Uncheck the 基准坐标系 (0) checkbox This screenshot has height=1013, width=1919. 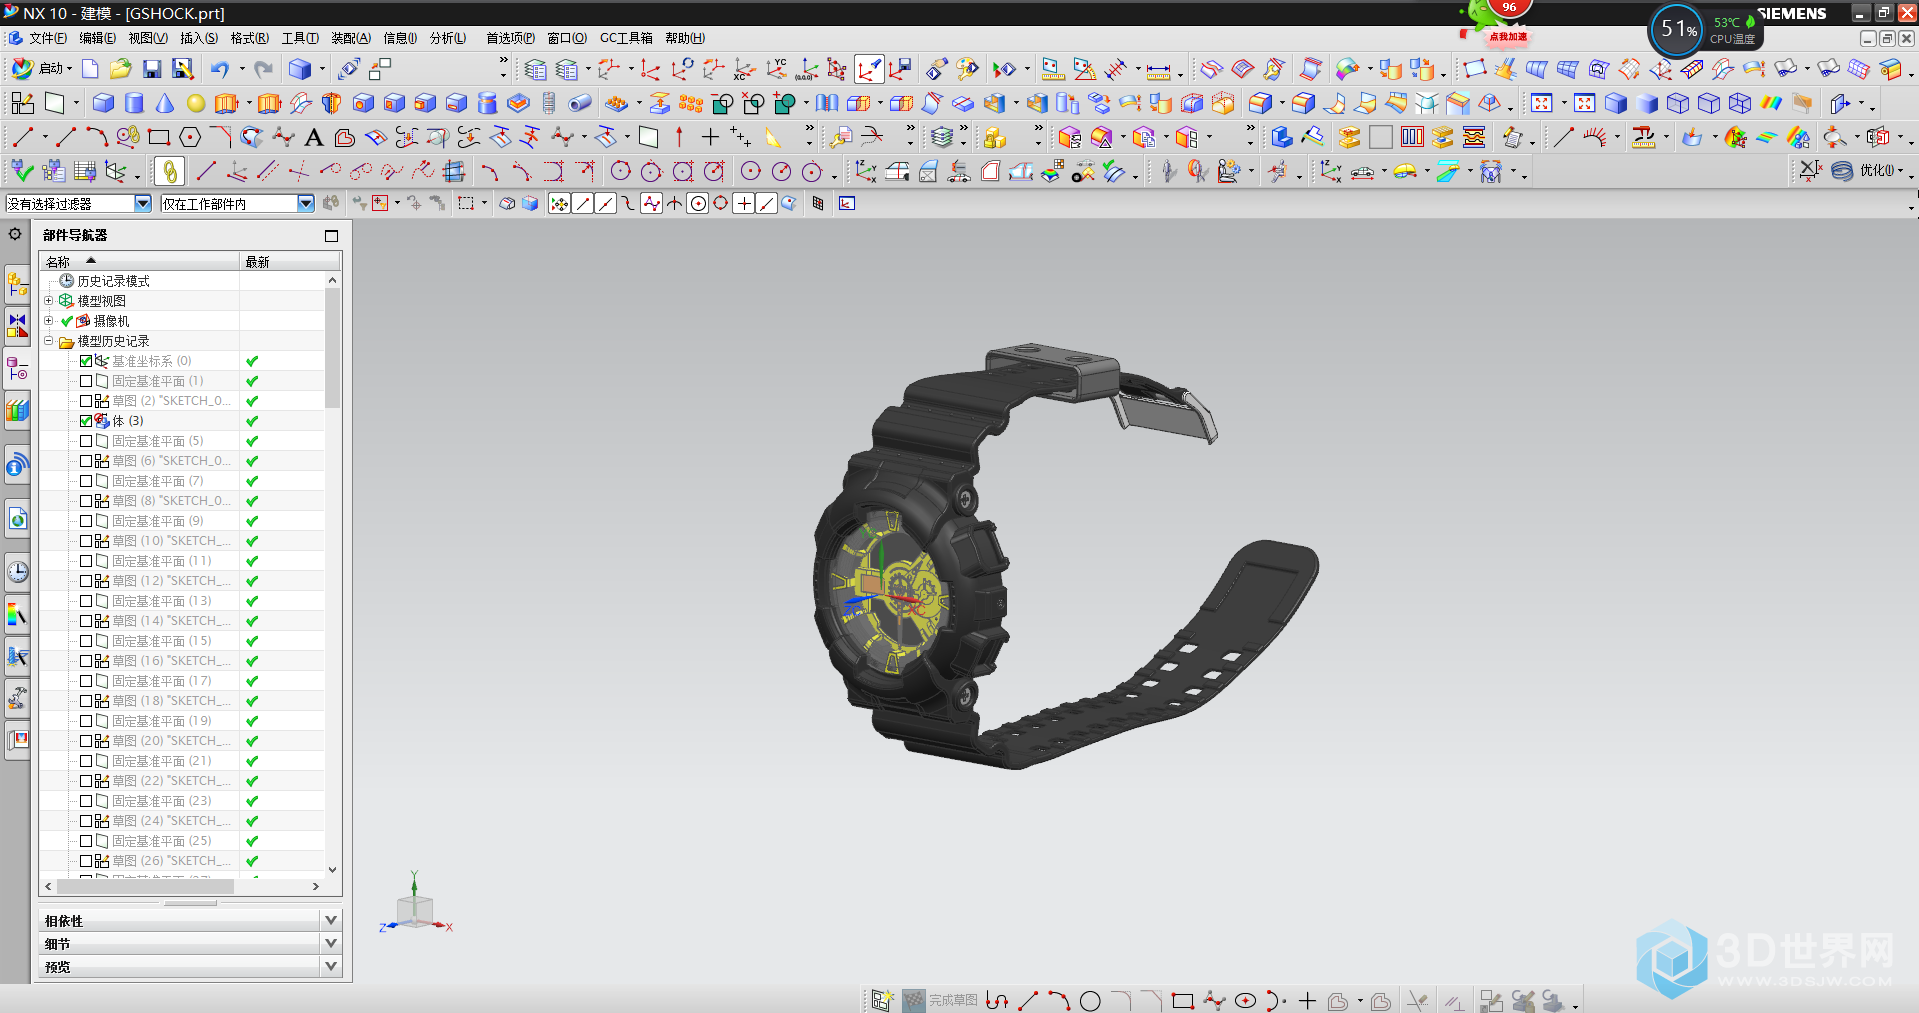[86, 361]
